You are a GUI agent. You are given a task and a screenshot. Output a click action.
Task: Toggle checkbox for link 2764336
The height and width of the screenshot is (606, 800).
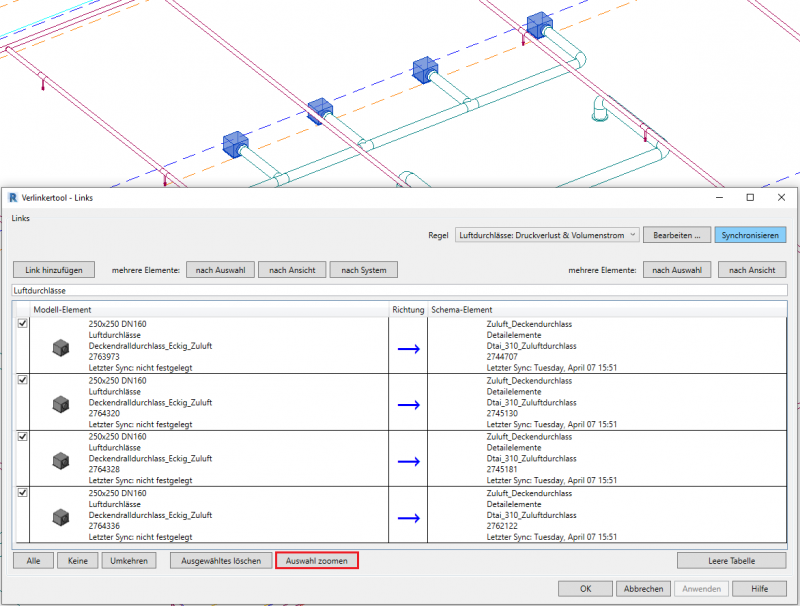click(x=22, y=494)
